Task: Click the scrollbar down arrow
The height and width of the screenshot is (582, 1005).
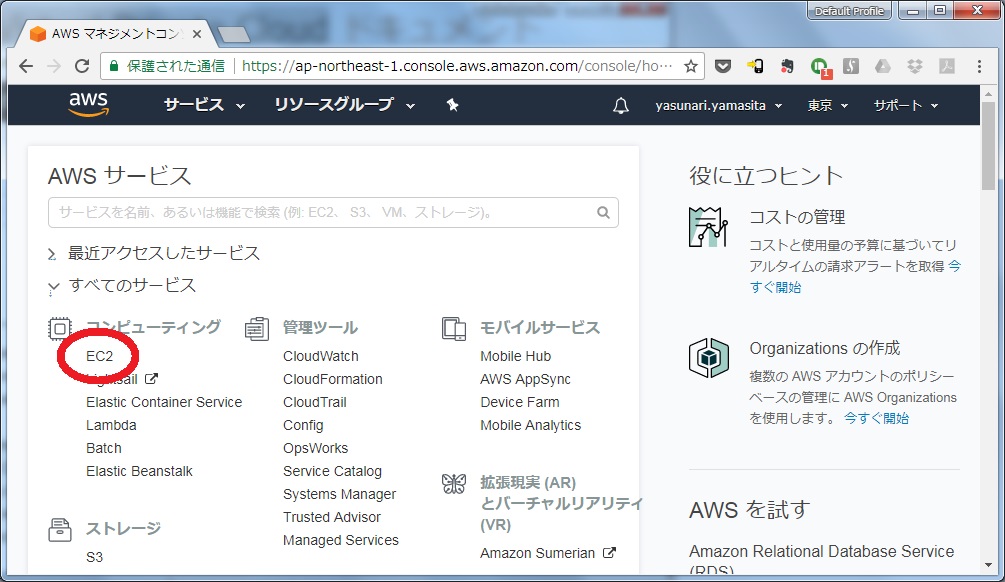Action: (988, 565)
